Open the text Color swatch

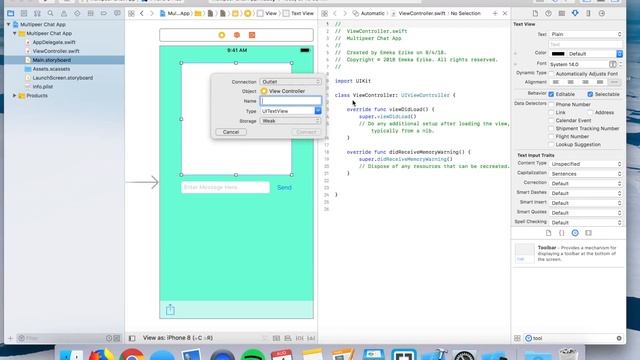point(558,54)
